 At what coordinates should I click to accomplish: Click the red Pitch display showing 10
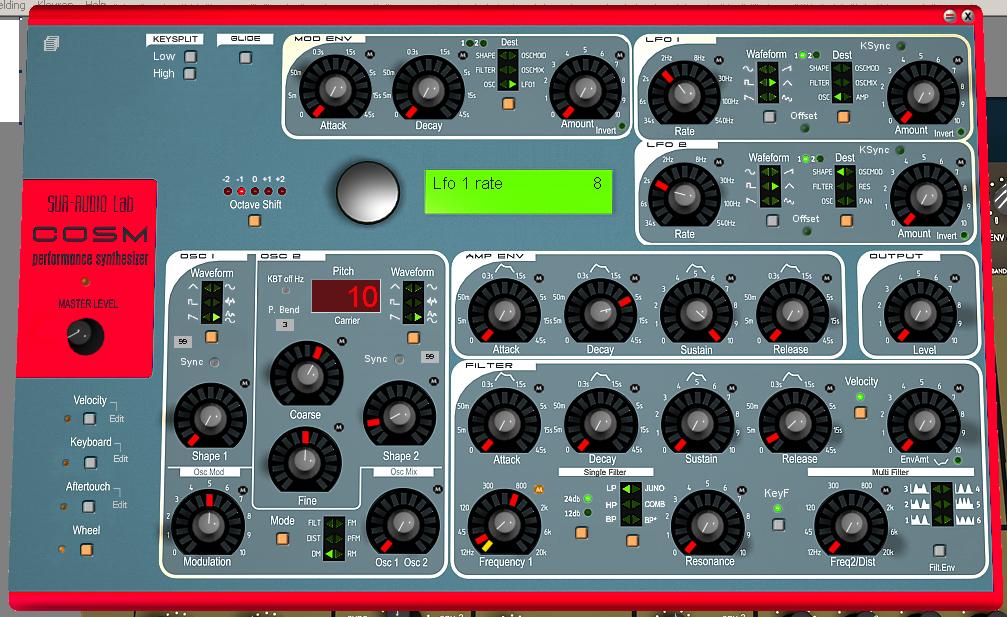point(346,297)
